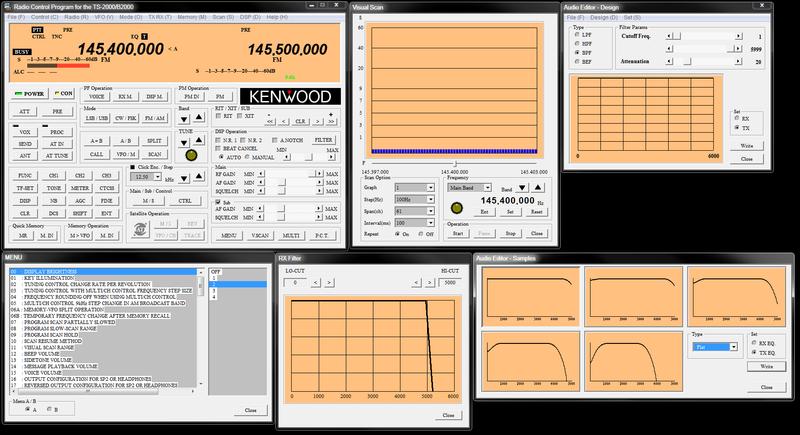Click the Attenuation slider thumb in Audio Editor

pos(687,61)
